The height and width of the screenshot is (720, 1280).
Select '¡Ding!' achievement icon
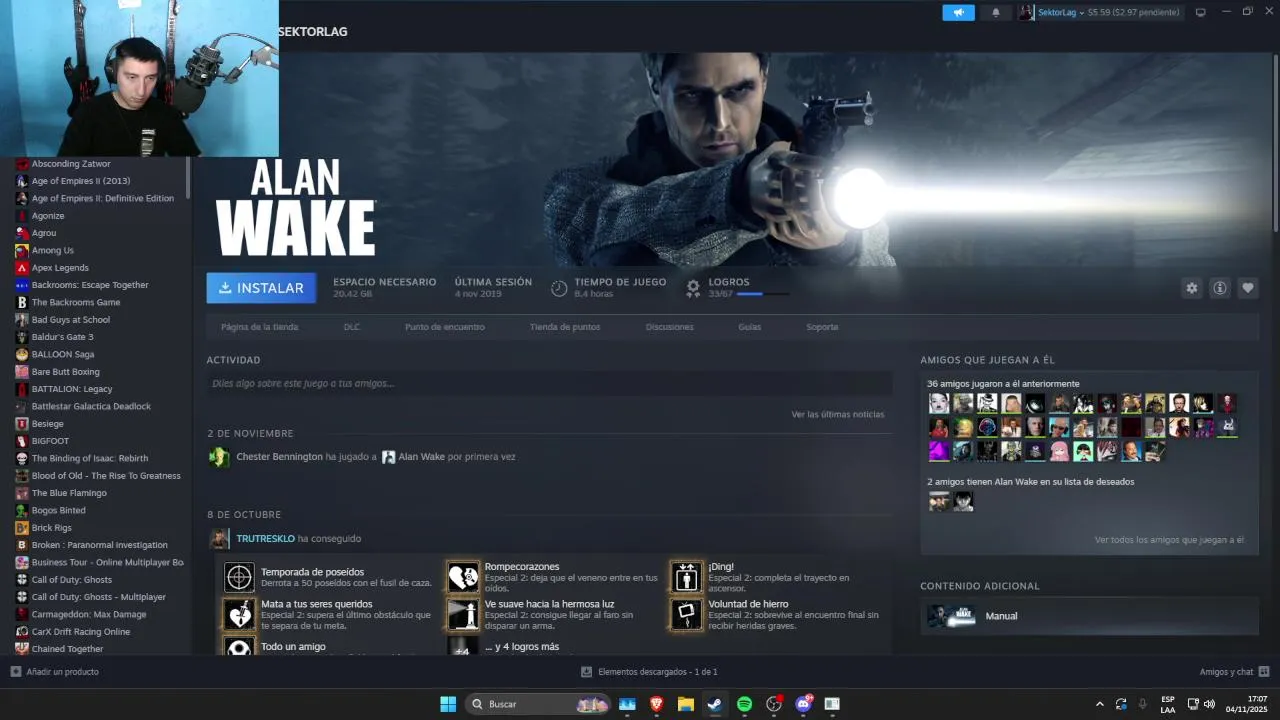coord(687,577)
